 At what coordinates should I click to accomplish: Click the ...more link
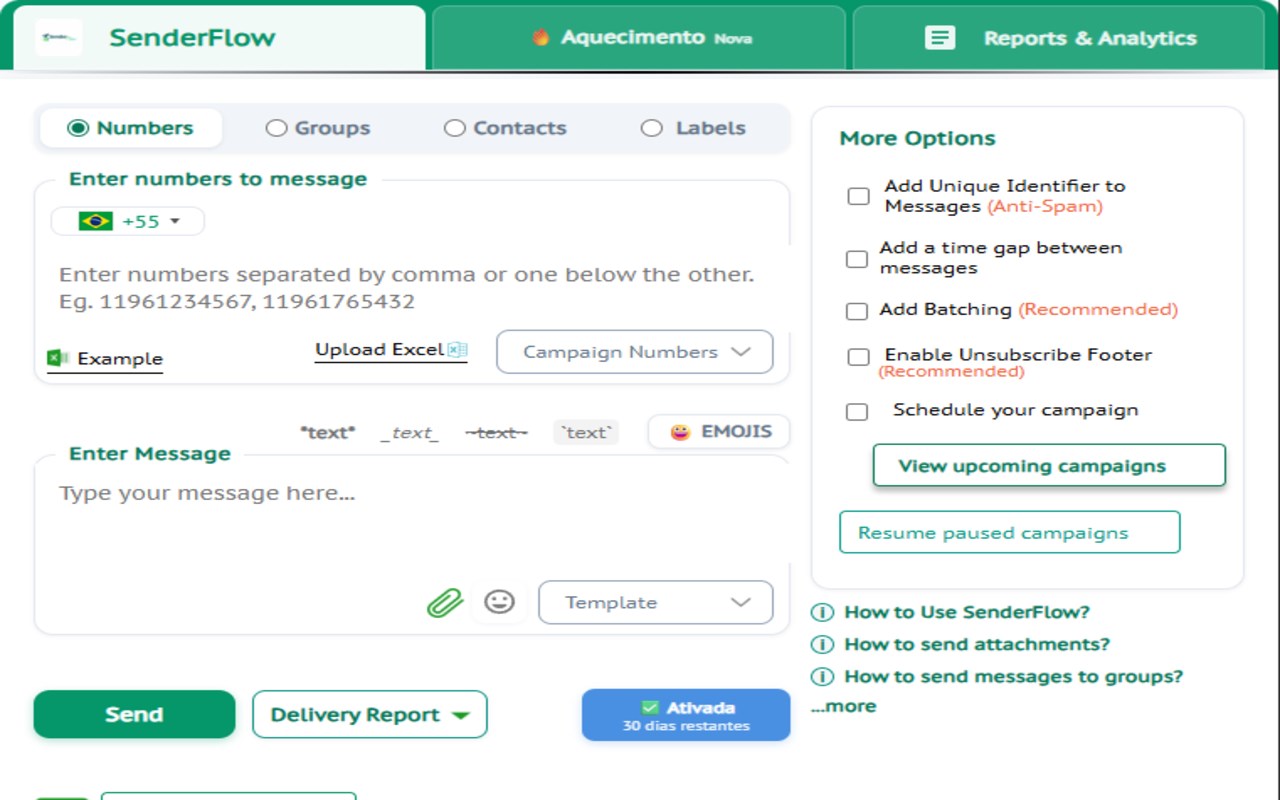tap(843, 706)
